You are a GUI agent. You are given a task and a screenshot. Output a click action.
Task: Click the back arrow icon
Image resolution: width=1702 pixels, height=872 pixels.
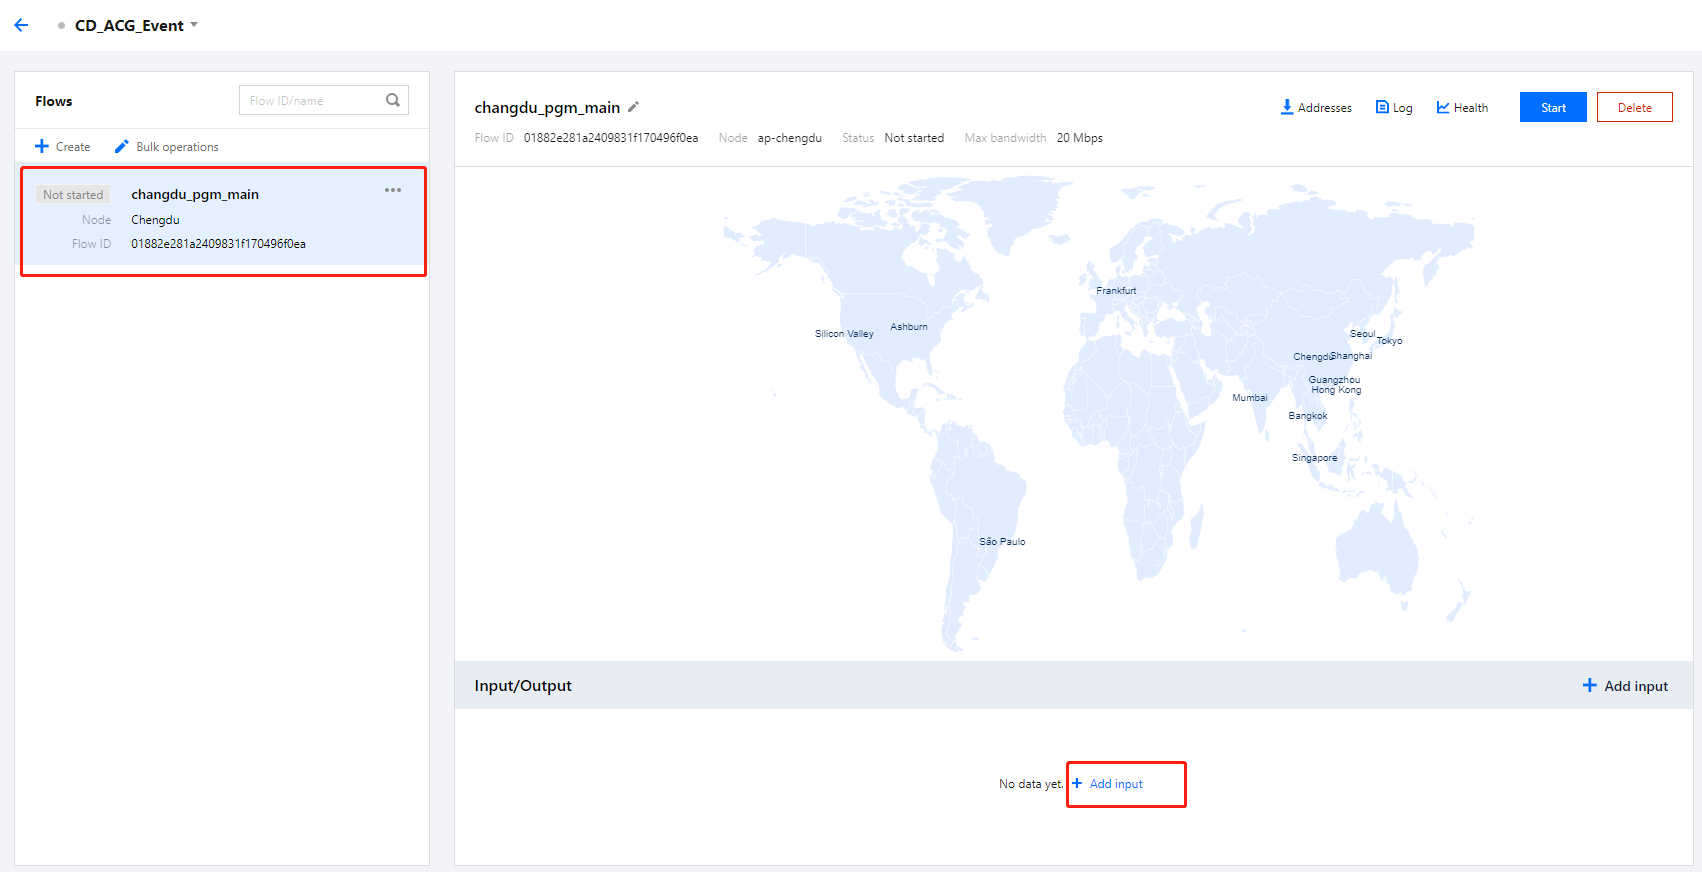point(21,25)
